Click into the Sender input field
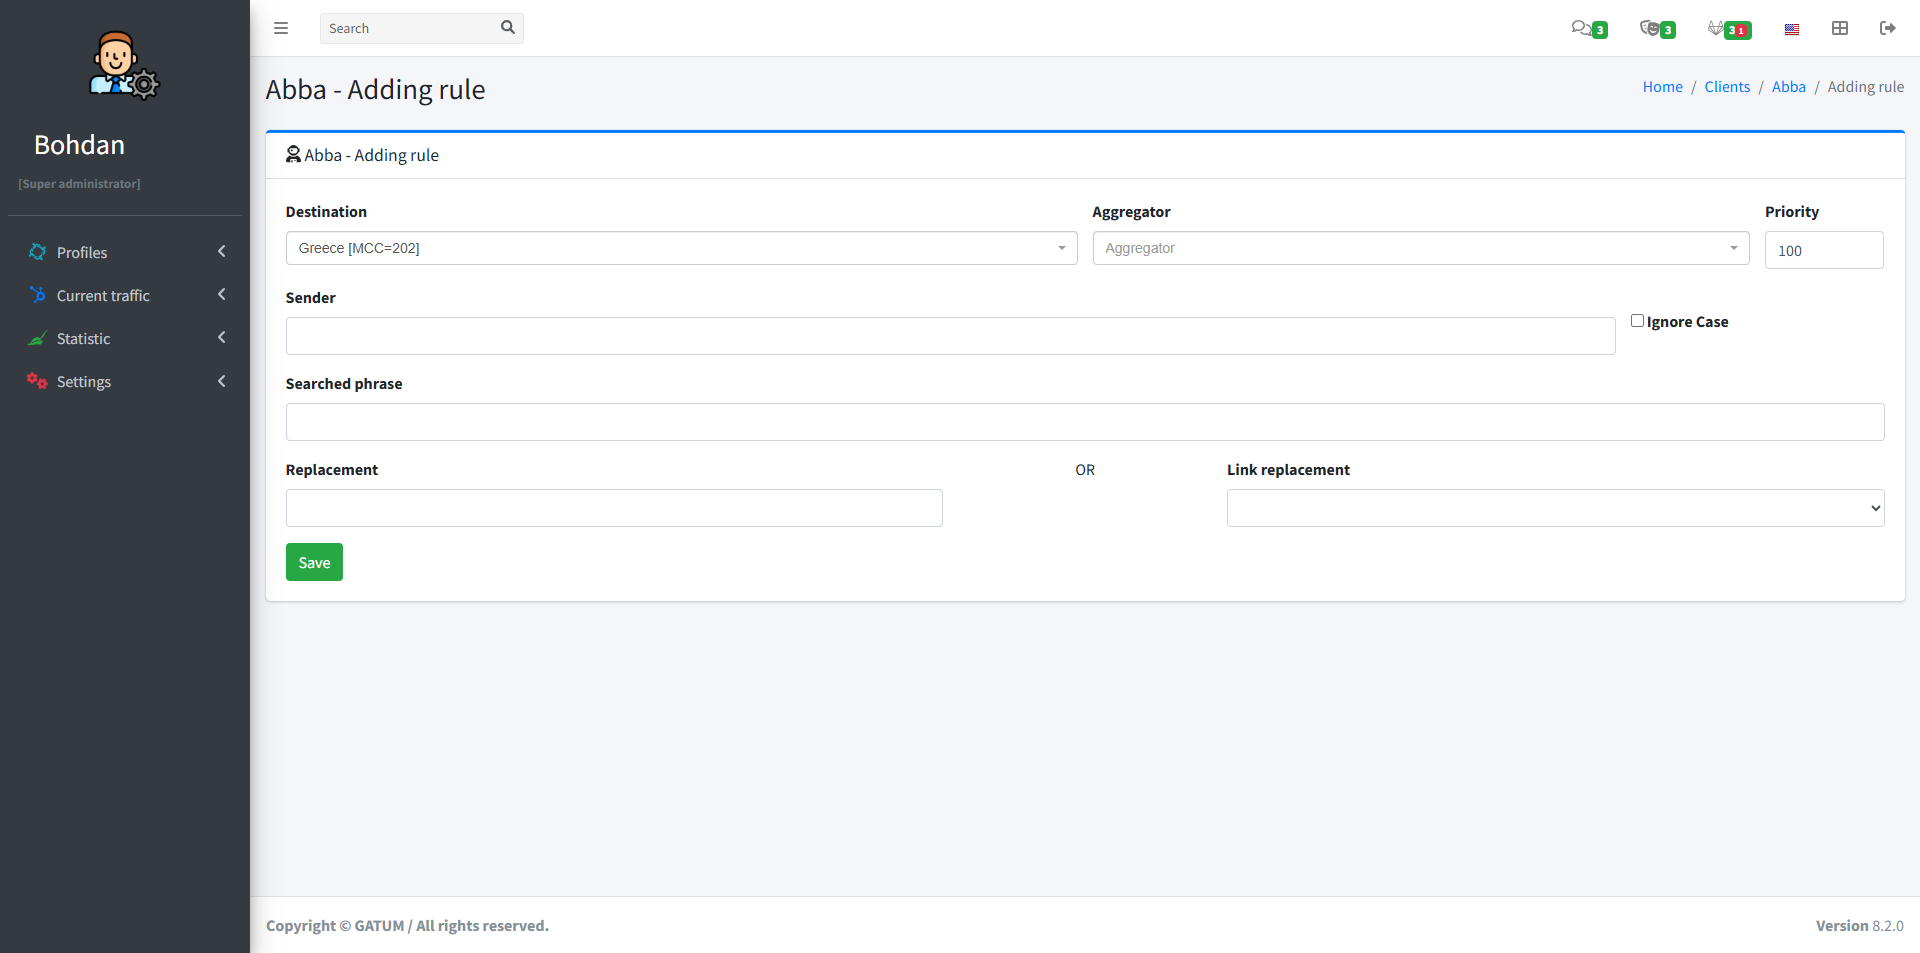This screenshot has height=953, width=1920. pos(950,336)
